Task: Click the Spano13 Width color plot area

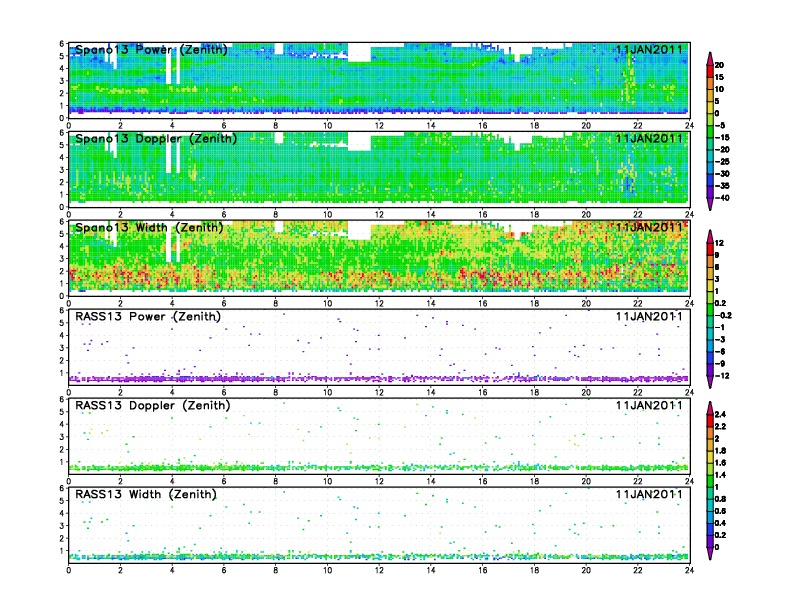Action: [x=379, y=259]
